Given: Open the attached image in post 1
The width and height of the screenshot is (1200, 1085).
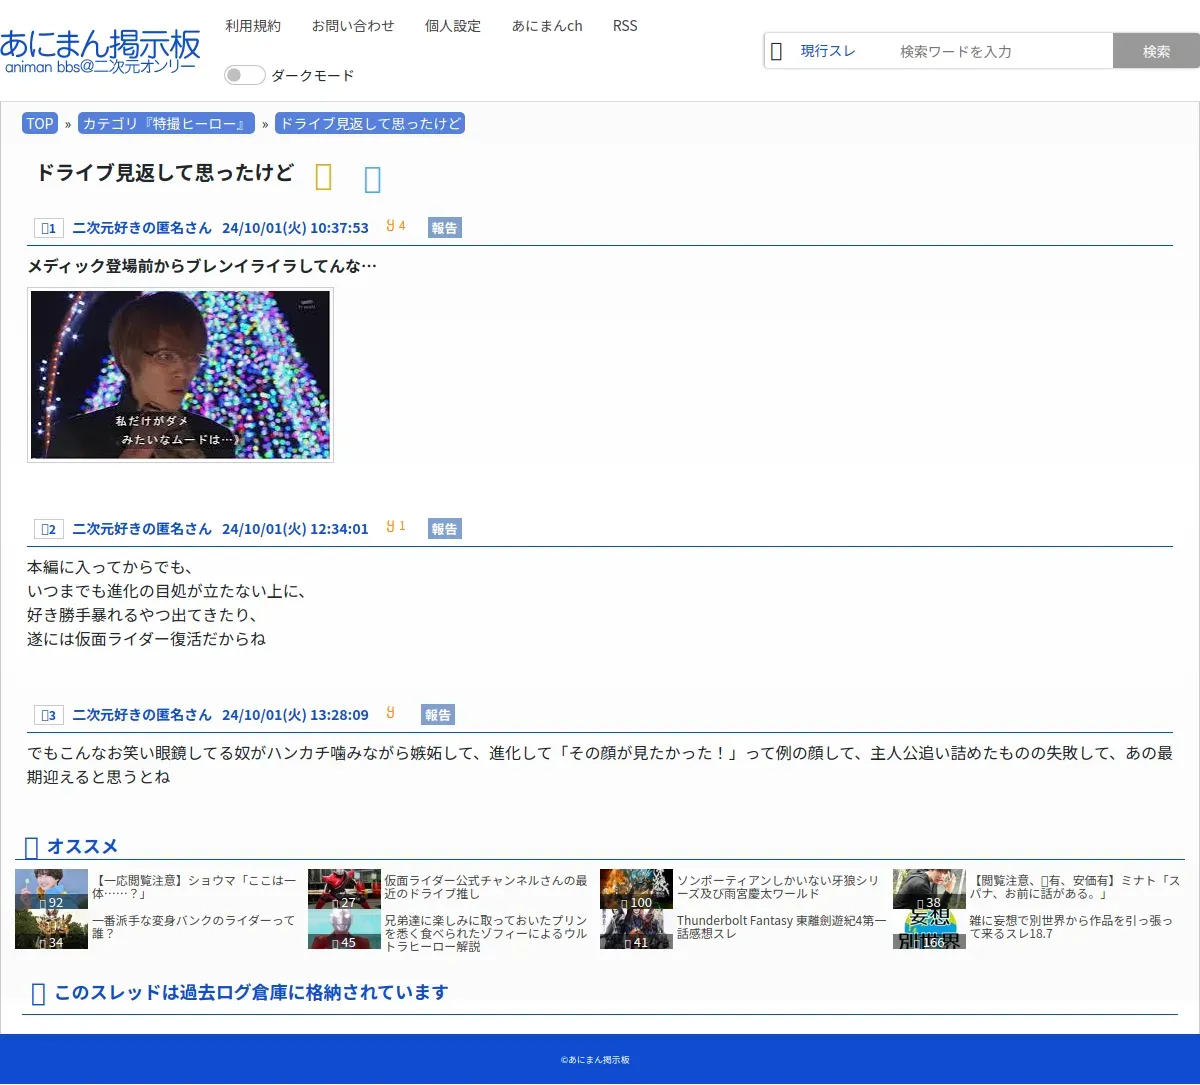Looking at the screenshot, I should [x=180, y=375].
